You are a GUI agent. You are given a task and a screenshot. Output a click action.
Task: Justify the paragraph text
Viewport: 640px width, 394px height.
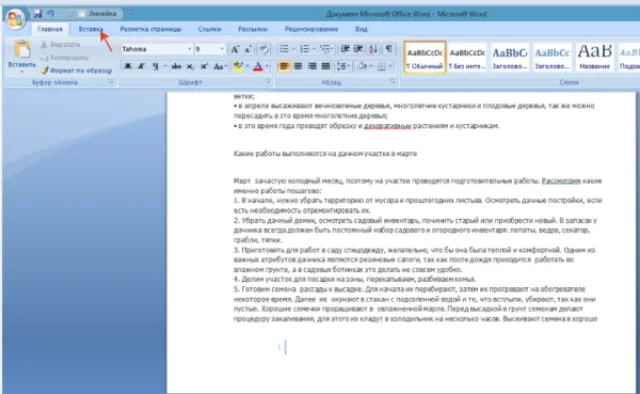point(325,66)
